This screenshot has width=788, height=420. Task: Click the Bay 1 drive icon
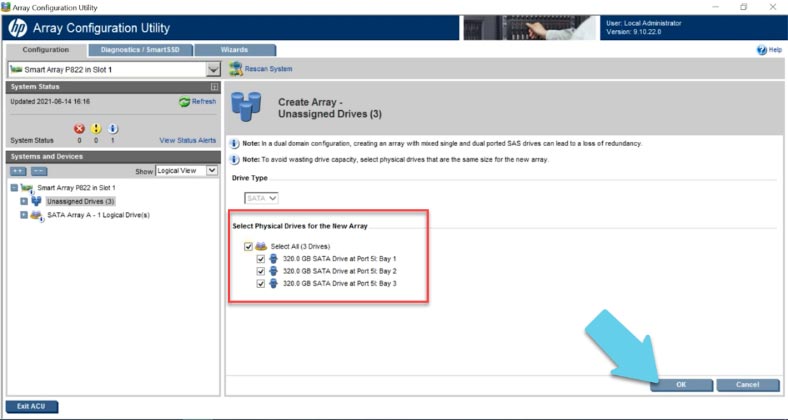[x=273, y=259]
